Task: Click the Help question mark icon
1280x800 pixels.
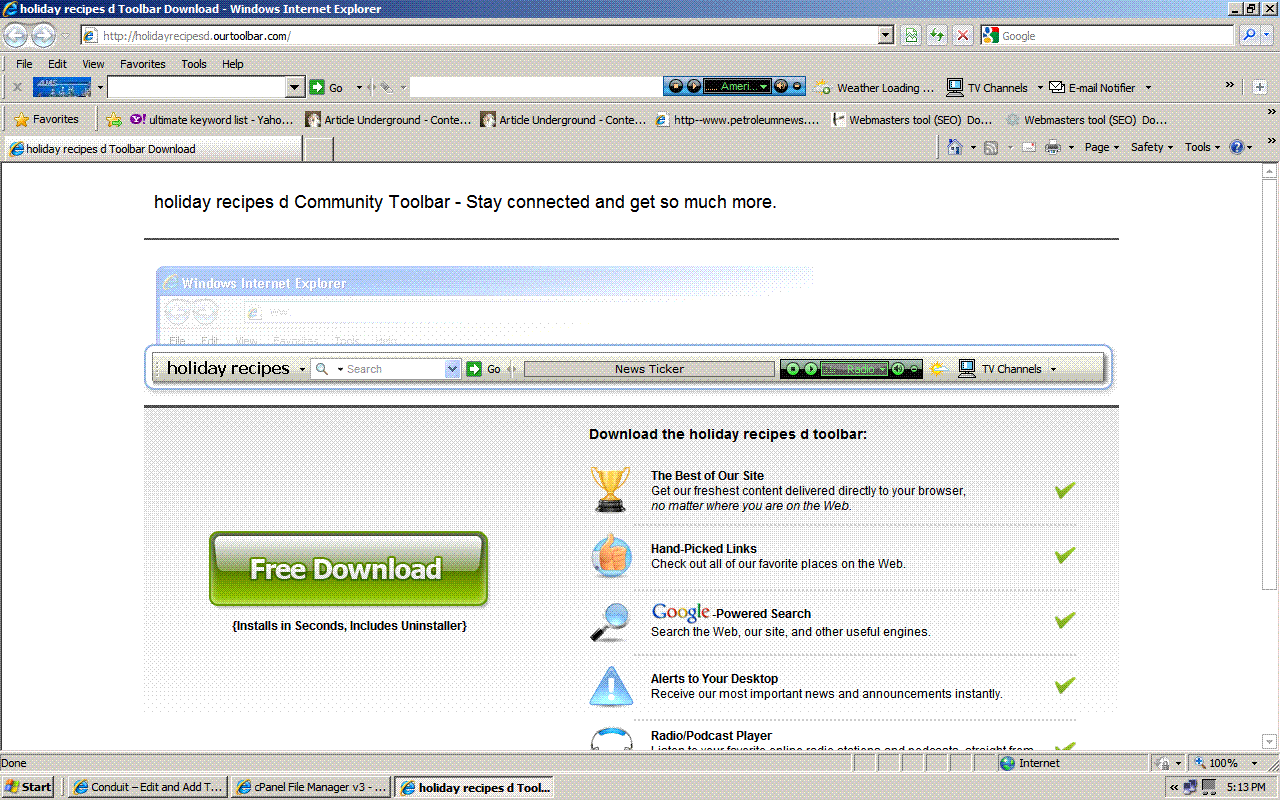Action: click(1237, 147)
